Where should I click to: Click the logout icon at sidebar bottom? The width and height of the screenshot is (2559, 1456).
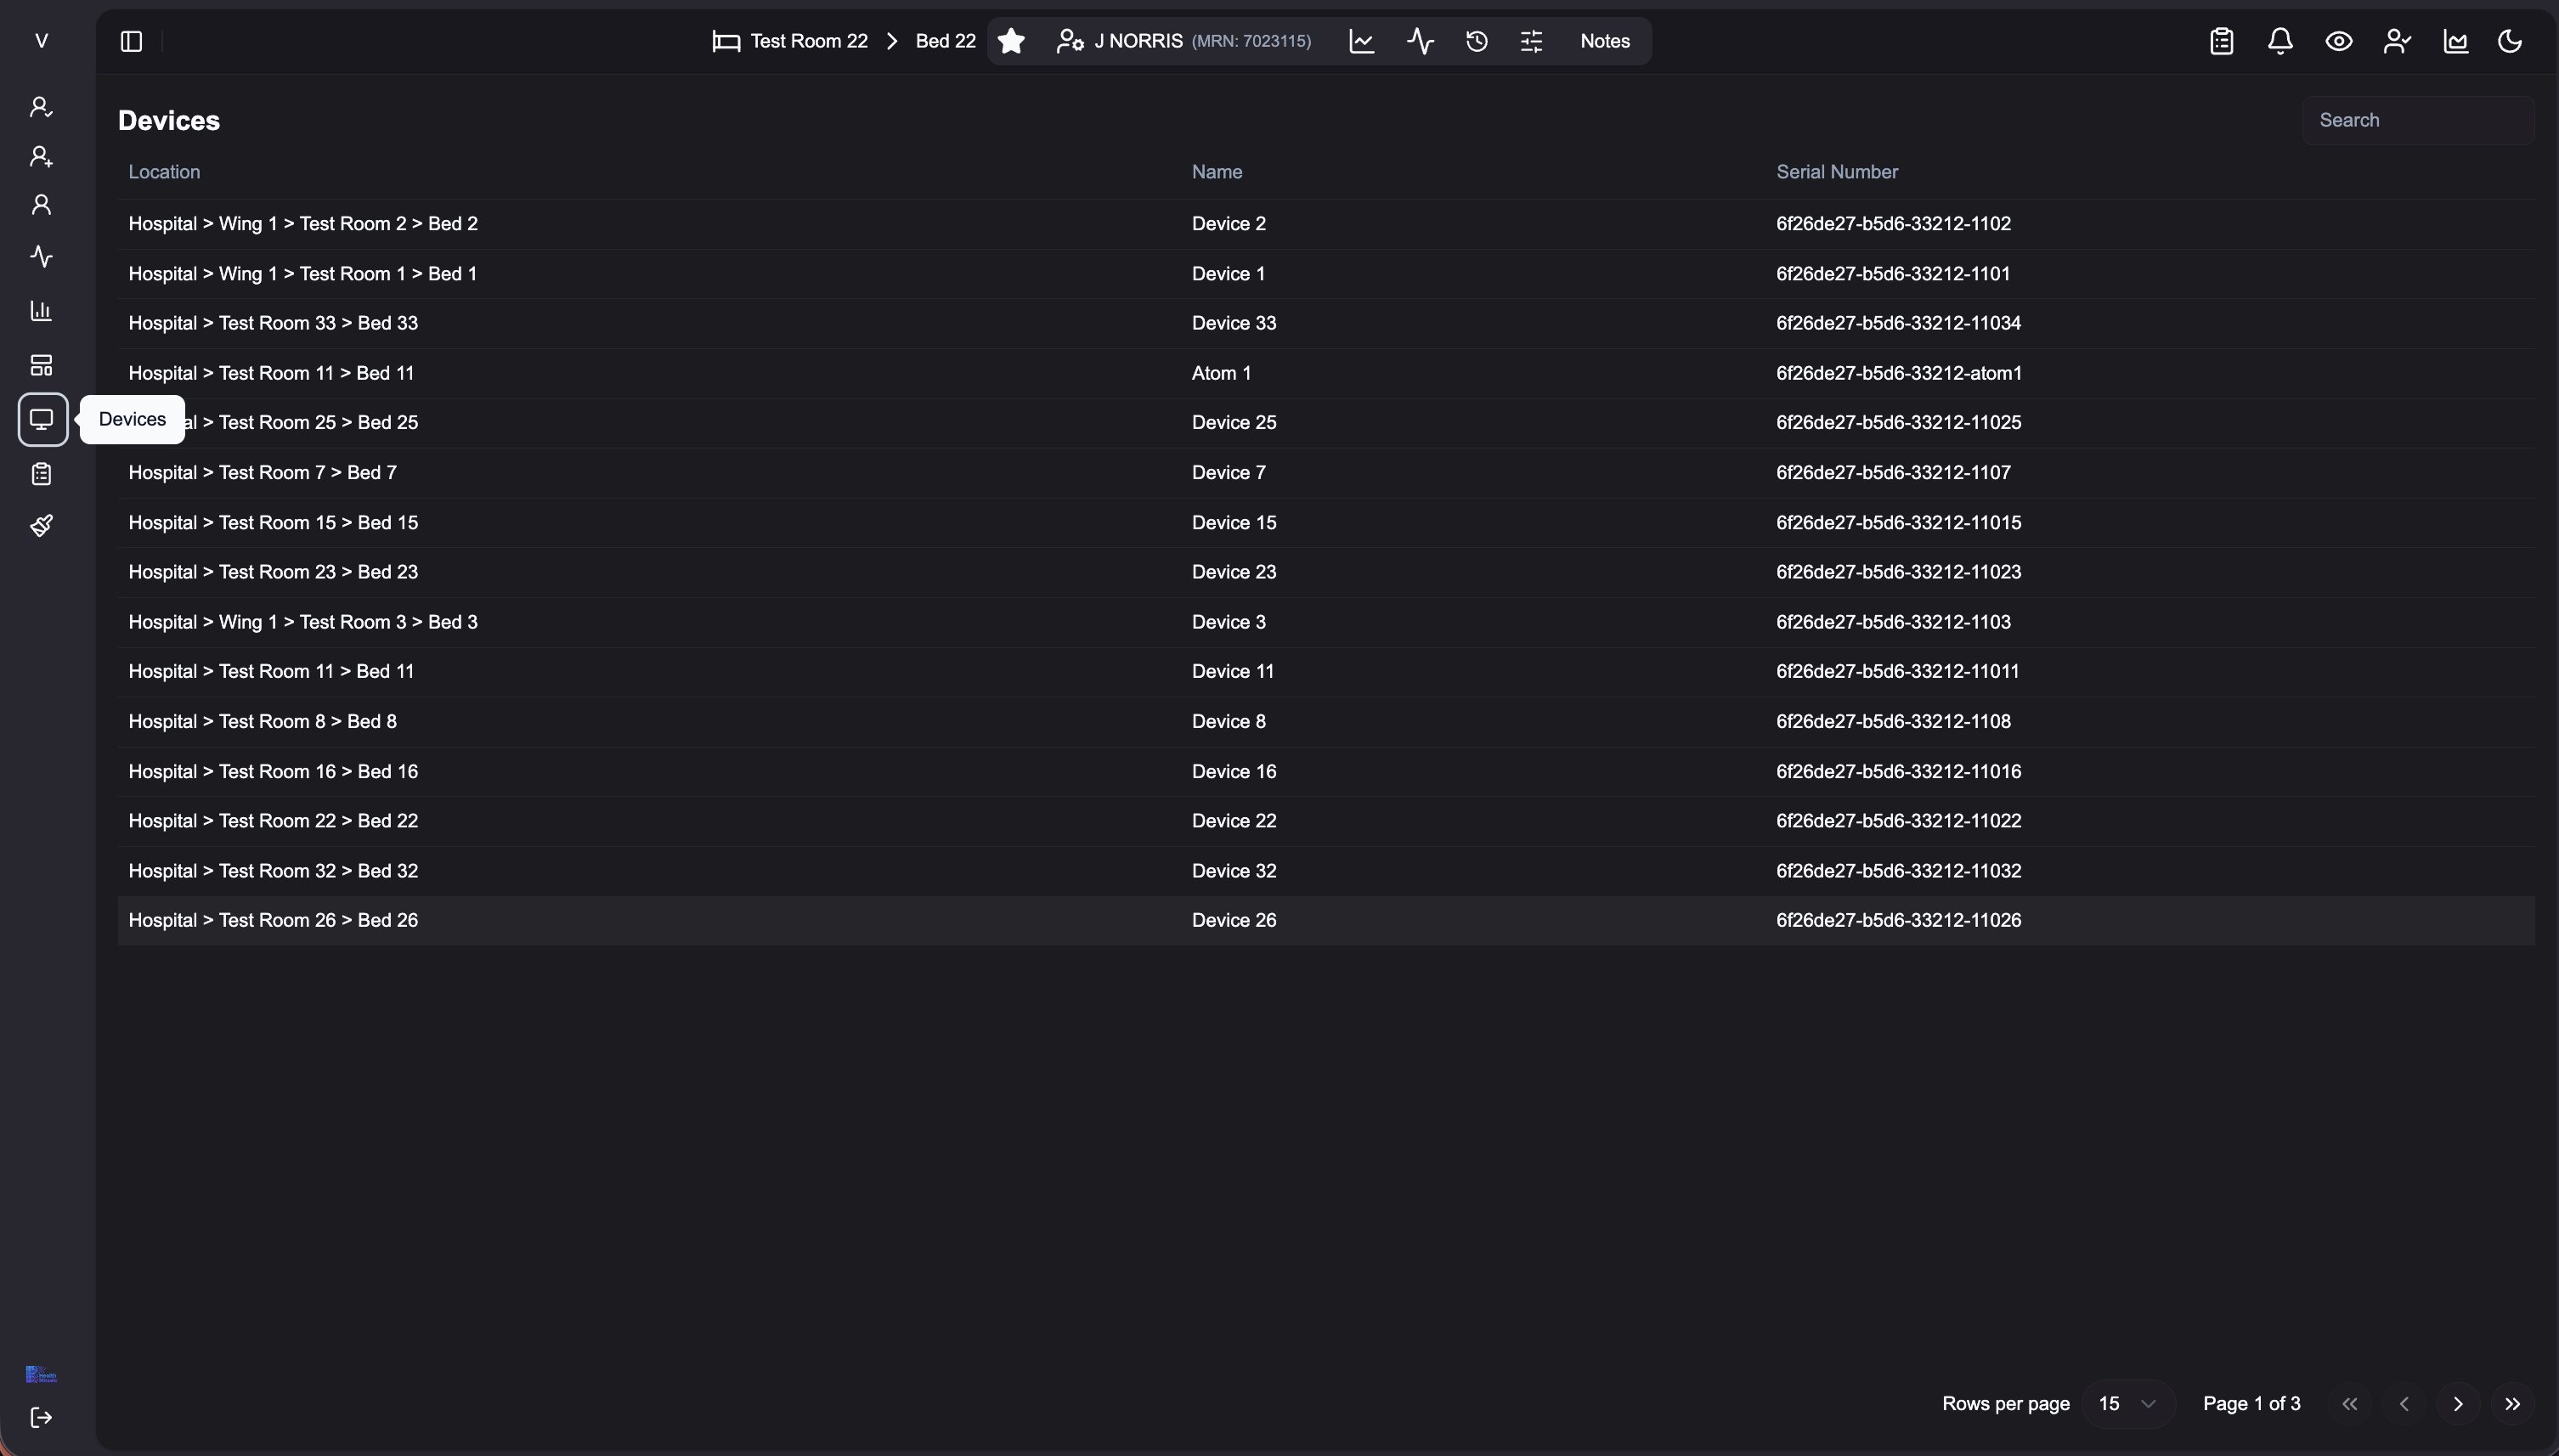tap(41, 1417)
